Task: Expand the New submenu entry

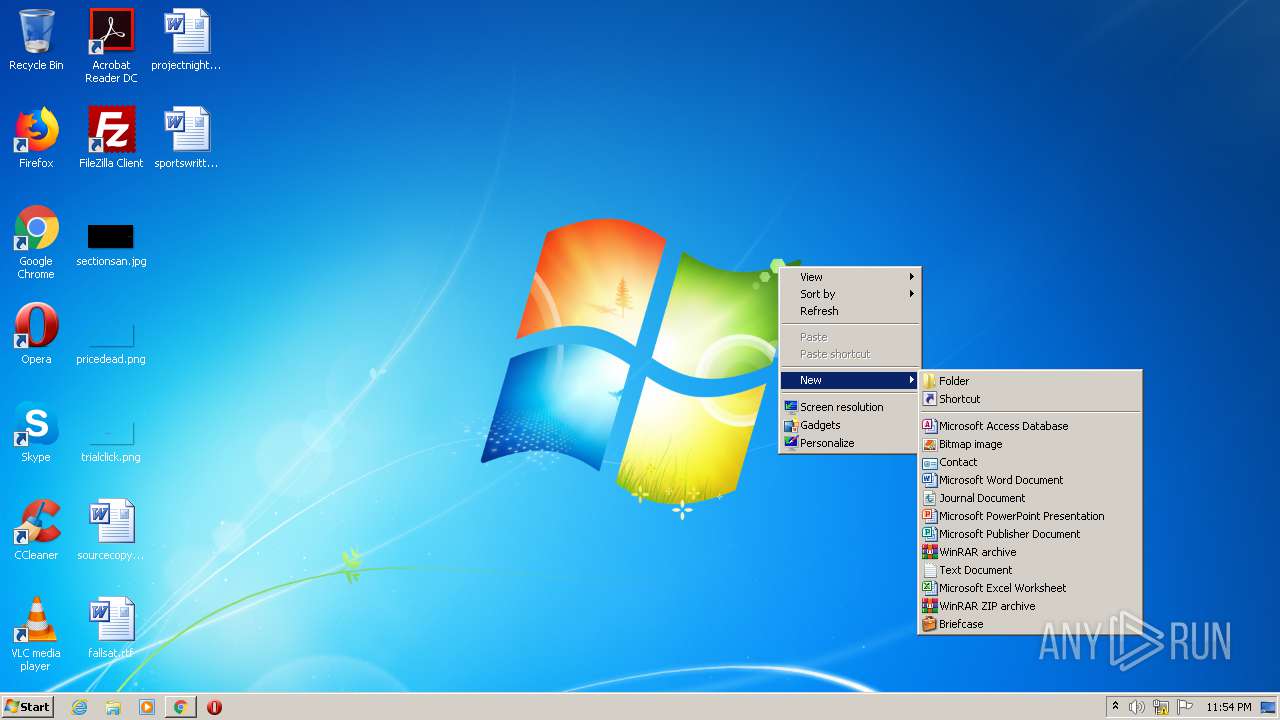Action: (x=849, y=380)
